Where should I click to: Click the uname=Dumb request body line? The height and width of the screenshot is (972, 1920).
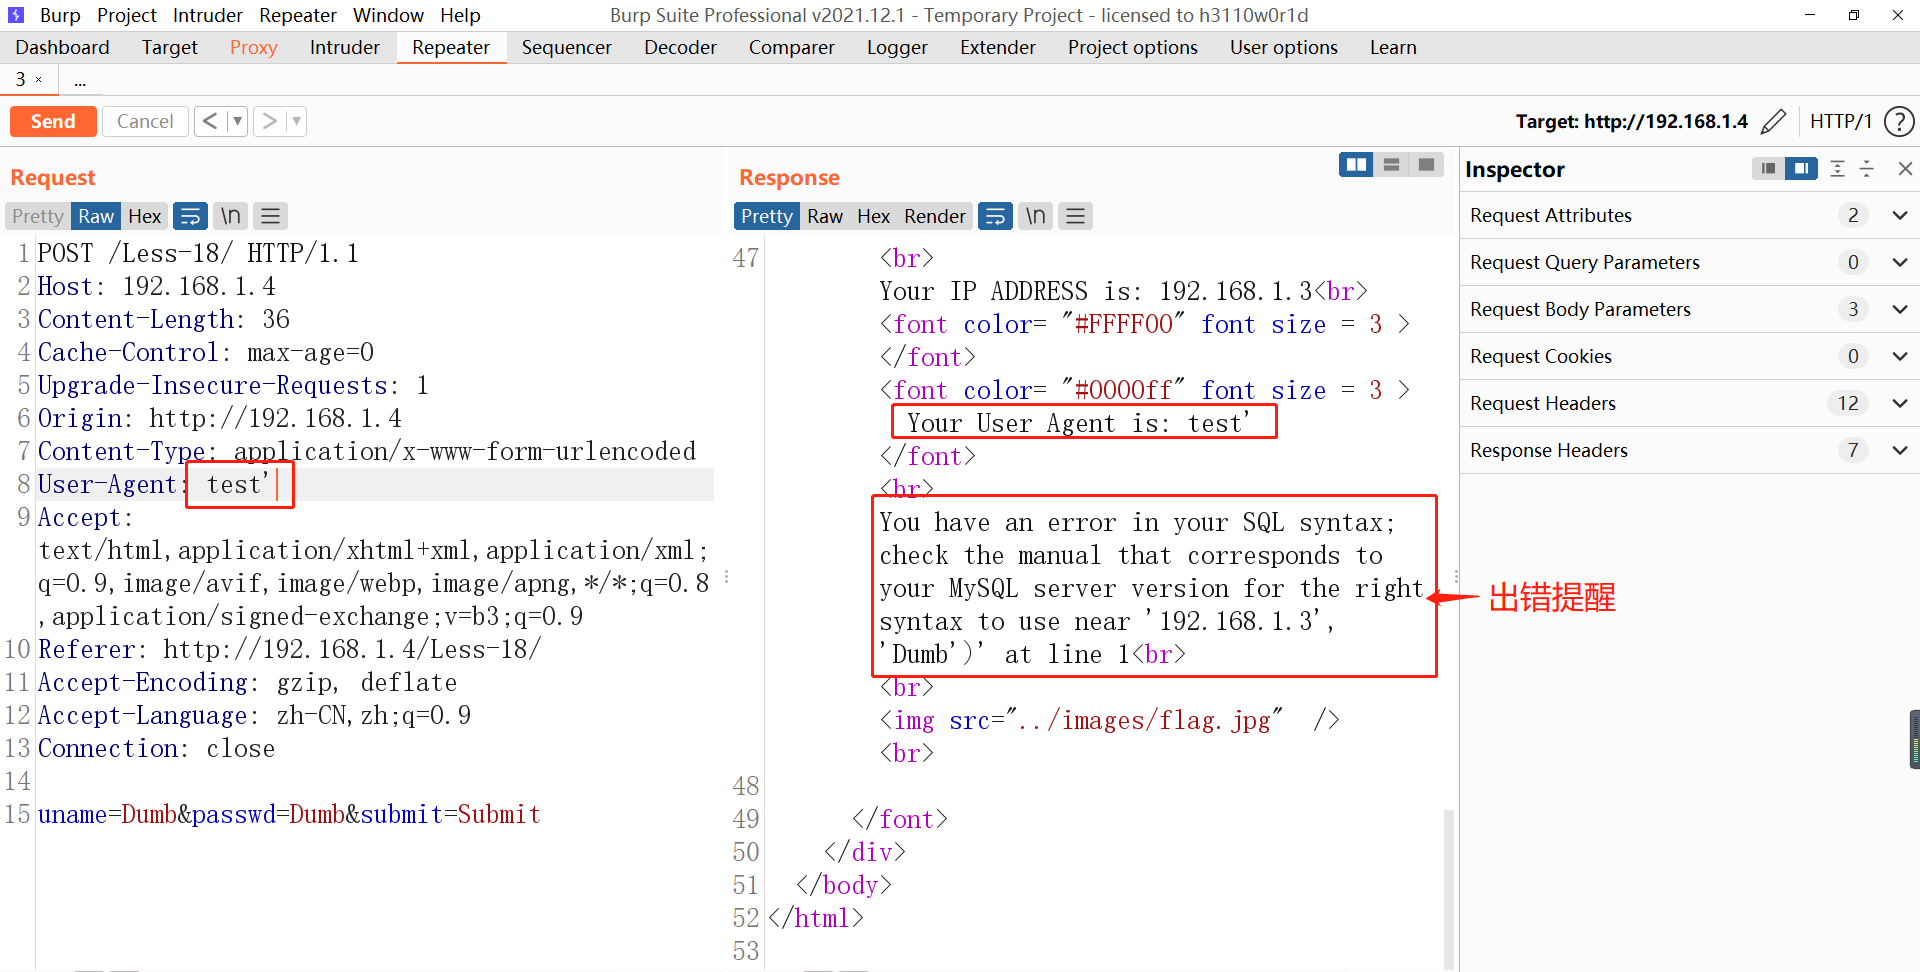(288, 814)
